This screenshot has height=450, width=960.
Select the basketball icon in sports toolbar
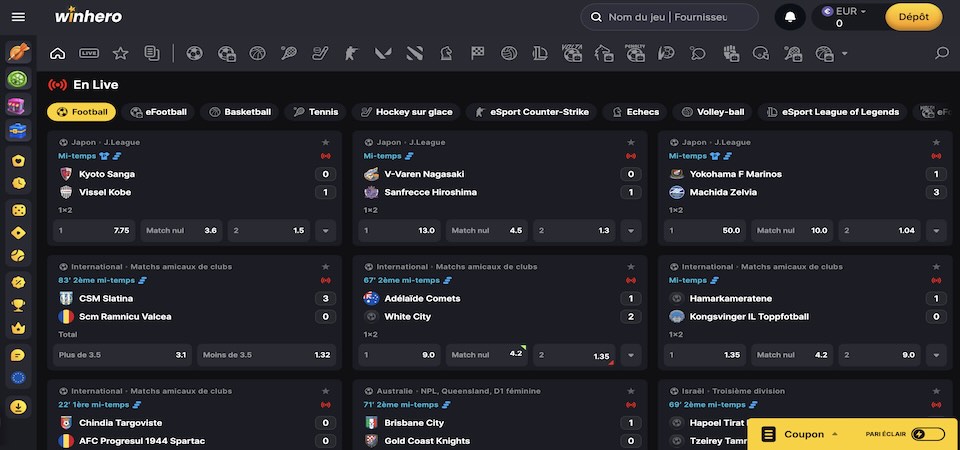tap(257, 53)
